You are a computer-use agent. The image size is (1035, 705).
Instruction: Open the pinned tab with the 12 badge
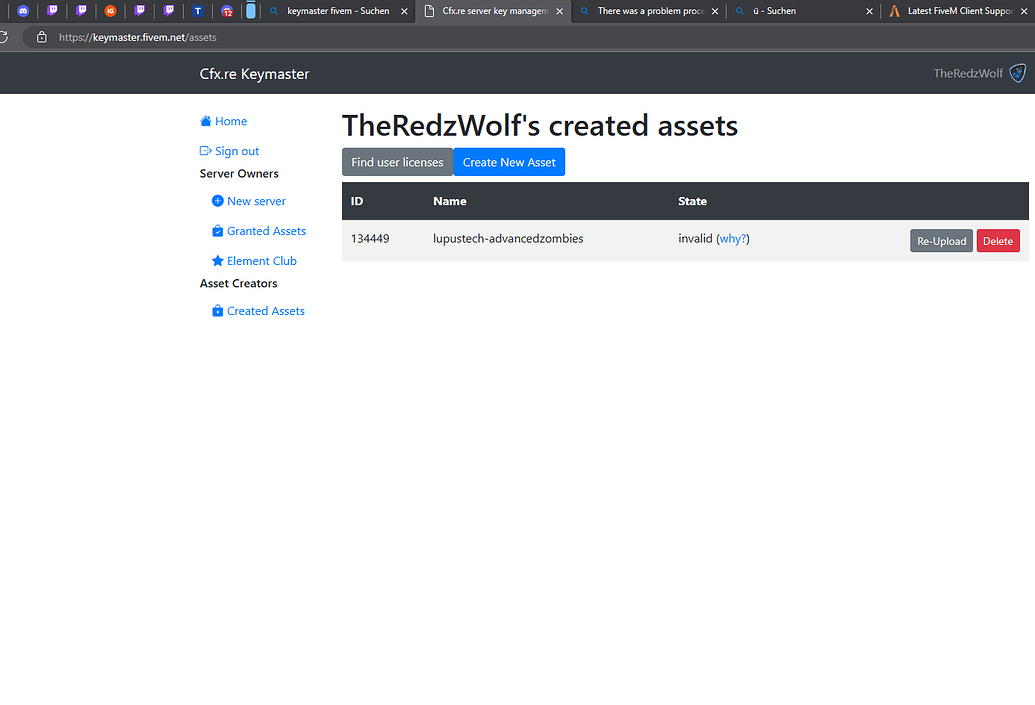pos(226,11)
